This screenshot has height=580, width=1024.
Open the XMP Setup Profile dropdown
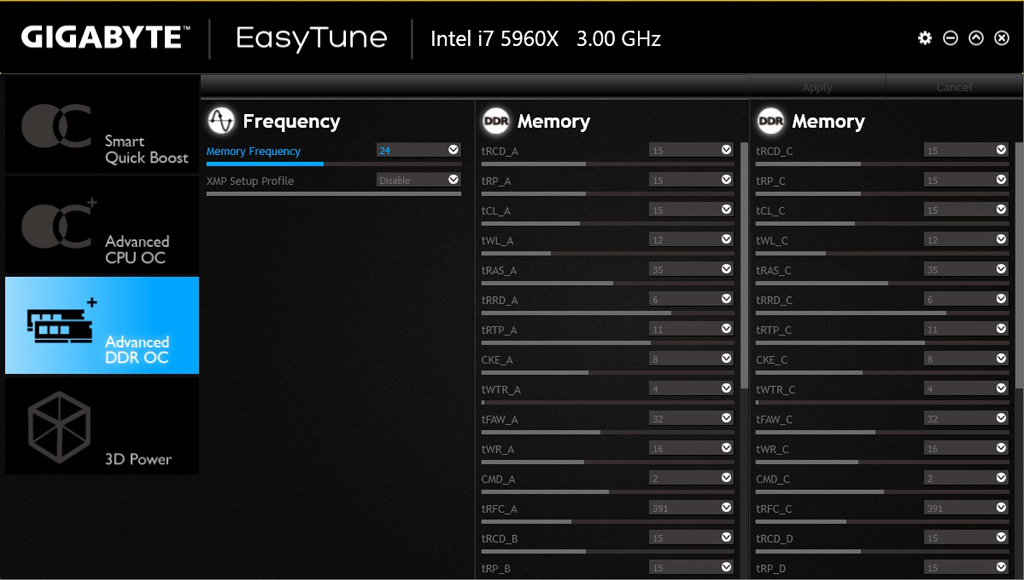pyautogui.click(x=453, y=180)
